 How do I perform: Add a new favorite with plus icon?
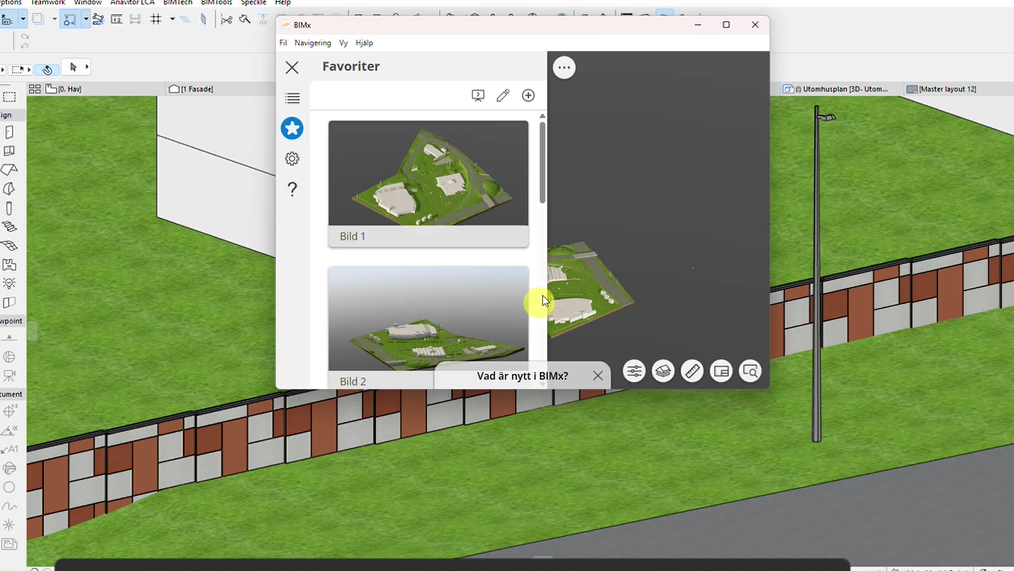(528, 96)
